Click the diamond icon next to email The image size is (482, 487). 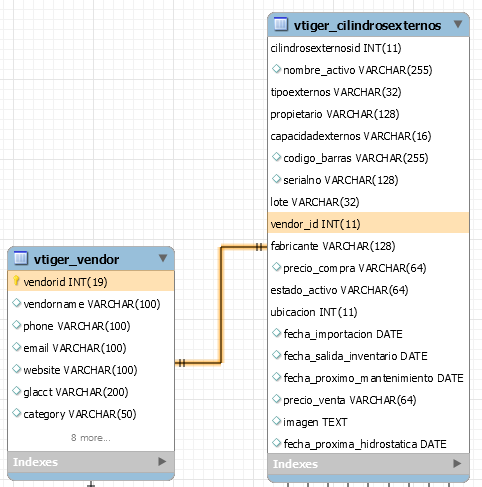point(16,347)
